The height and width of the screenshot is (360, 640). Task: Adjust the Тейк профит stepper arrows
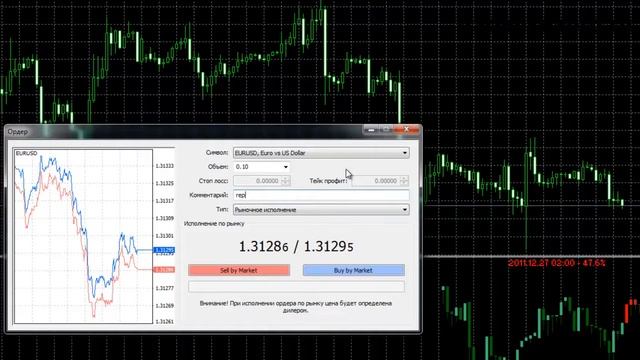404,181
